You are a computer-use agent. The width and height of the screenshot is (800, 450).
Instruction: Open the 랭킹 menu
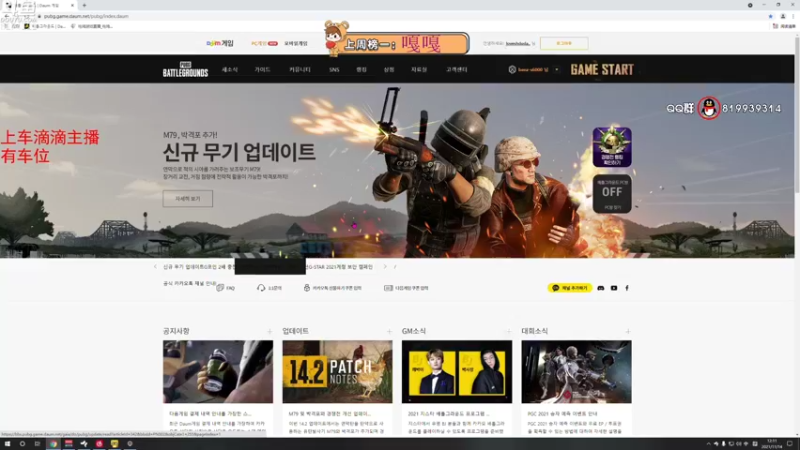(x=361, y=69)
